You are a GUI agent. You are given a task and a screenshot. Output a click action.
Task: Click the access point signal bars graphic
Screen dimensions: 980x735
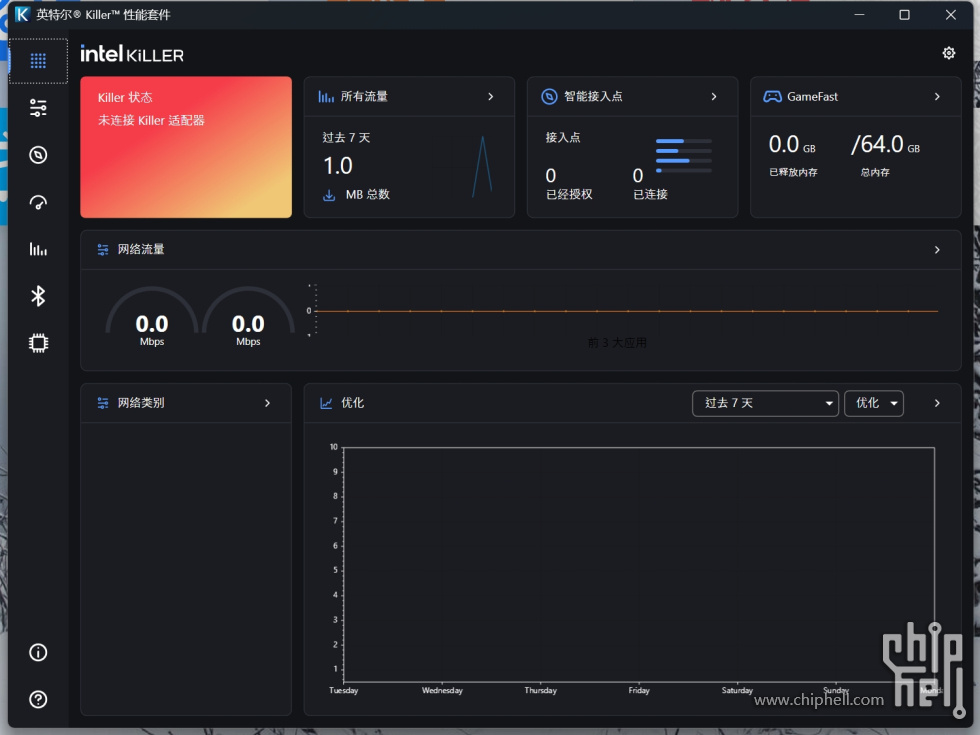(x=684, y=156)
